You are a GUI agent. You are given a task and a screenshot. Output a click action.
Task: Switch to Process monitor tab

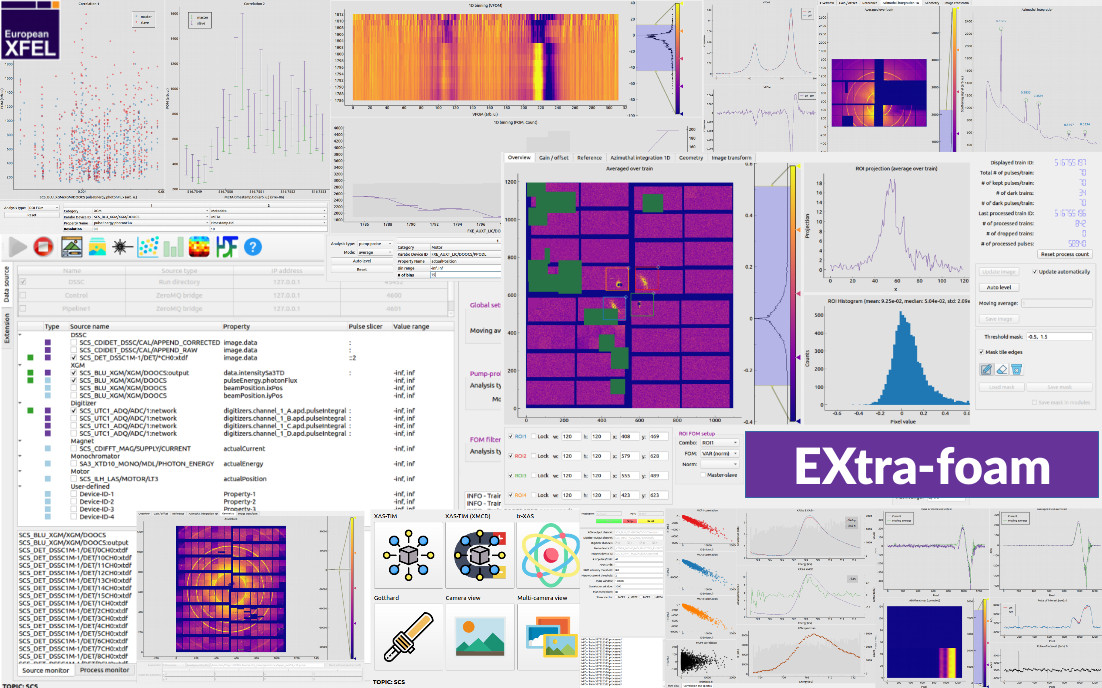tap(105, 670)
